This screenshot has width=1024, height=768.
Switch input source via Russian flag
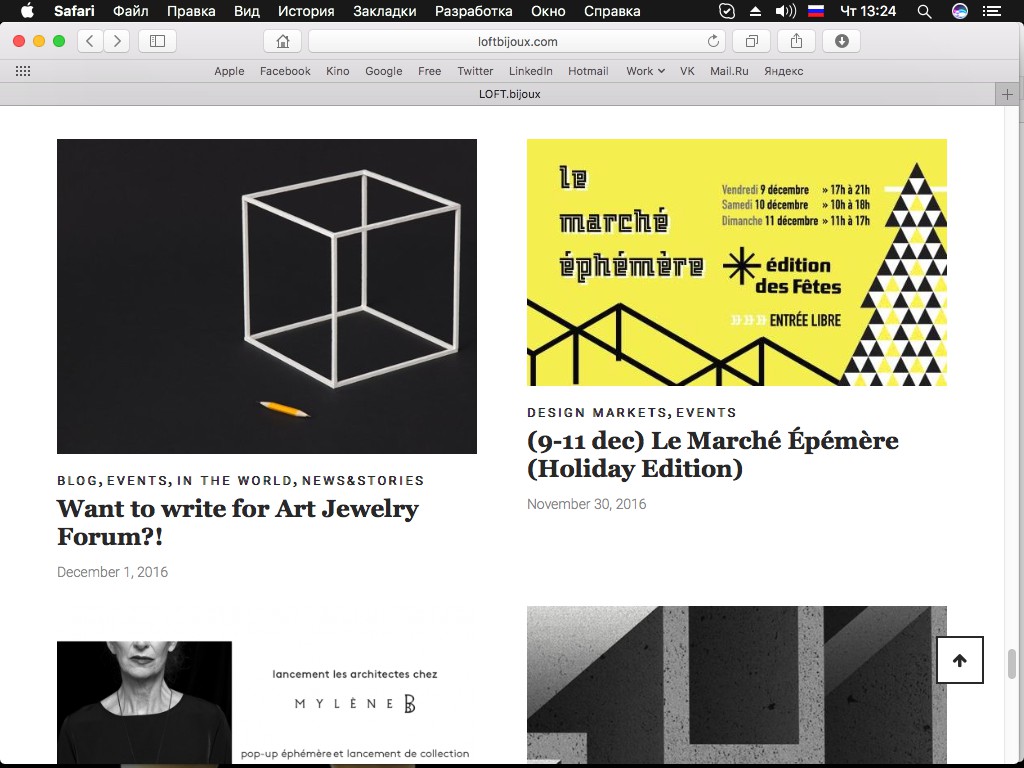pyautogui.click(x=816, y=11)
